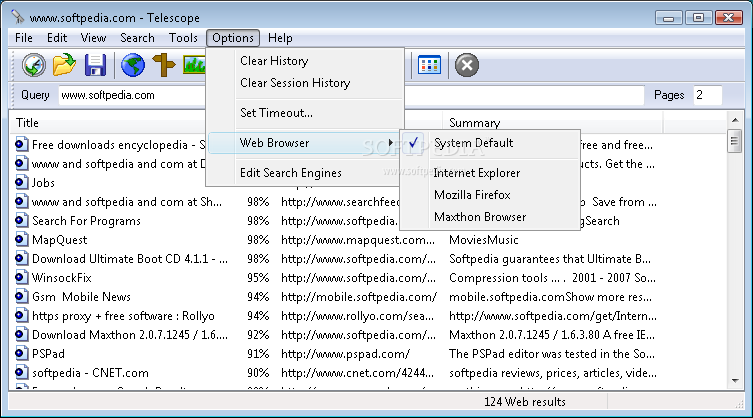The height and width of the screenshot is (418, 753).
Task: Click the Pages number field
Action: (707, 95)
